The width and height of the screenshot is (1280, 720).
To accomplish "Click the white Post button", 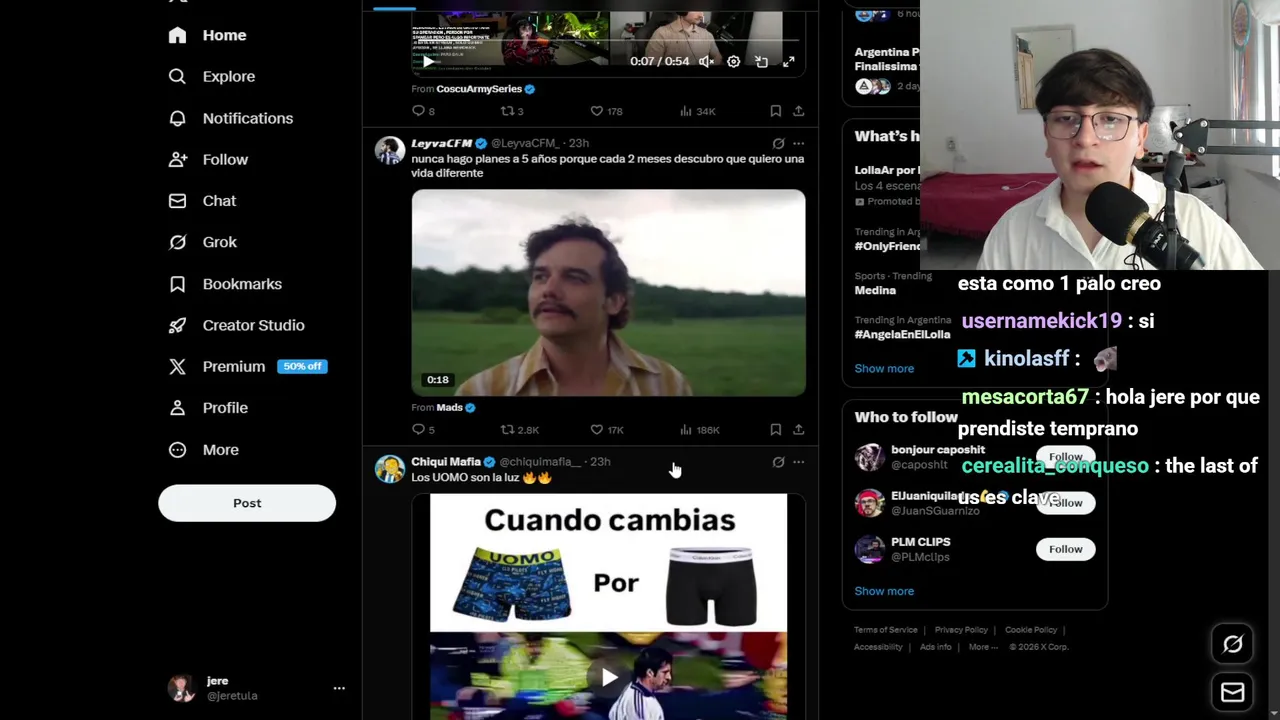I will [247, 503].
